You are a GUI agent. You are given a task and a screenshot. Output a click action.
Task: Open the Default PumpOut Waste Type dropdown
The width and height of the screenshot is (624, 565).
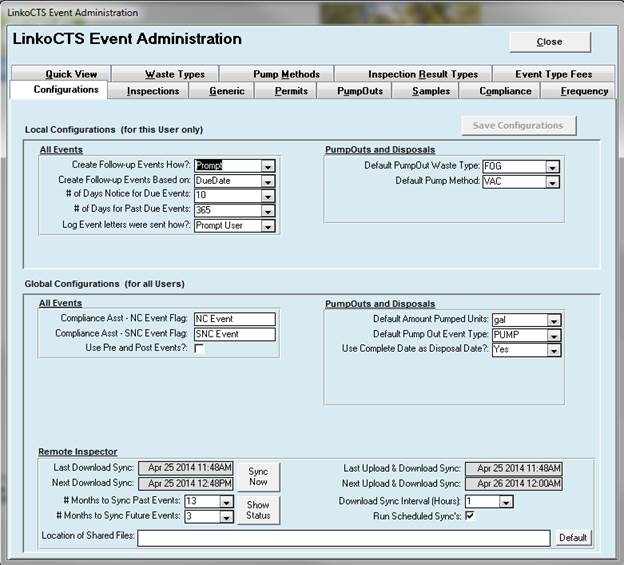(x=552, y=166)
